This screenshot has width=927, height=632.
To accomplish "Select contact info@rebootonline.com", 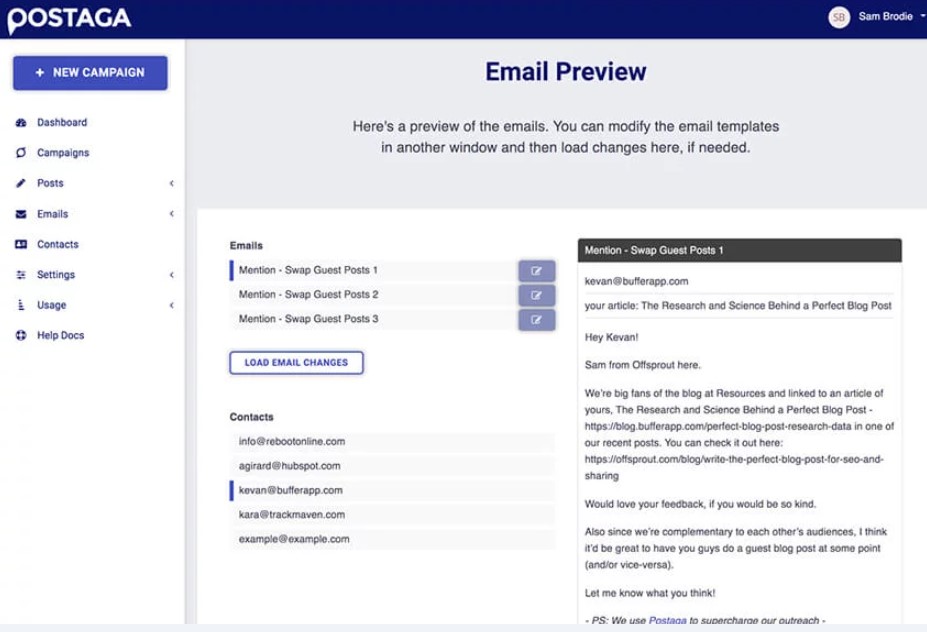I will click(x=392, y=442).
